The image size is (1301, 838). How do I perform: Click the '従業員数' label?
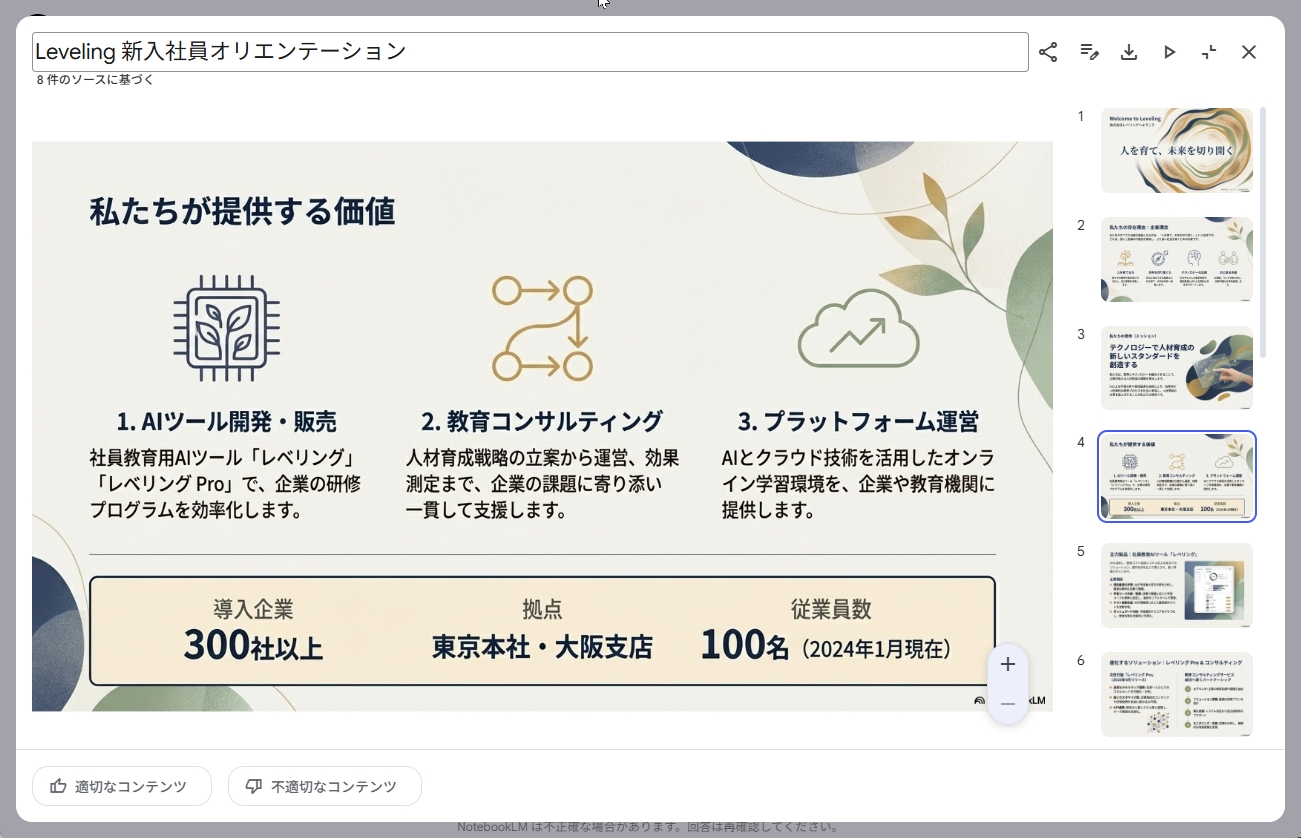coord(831,609)
